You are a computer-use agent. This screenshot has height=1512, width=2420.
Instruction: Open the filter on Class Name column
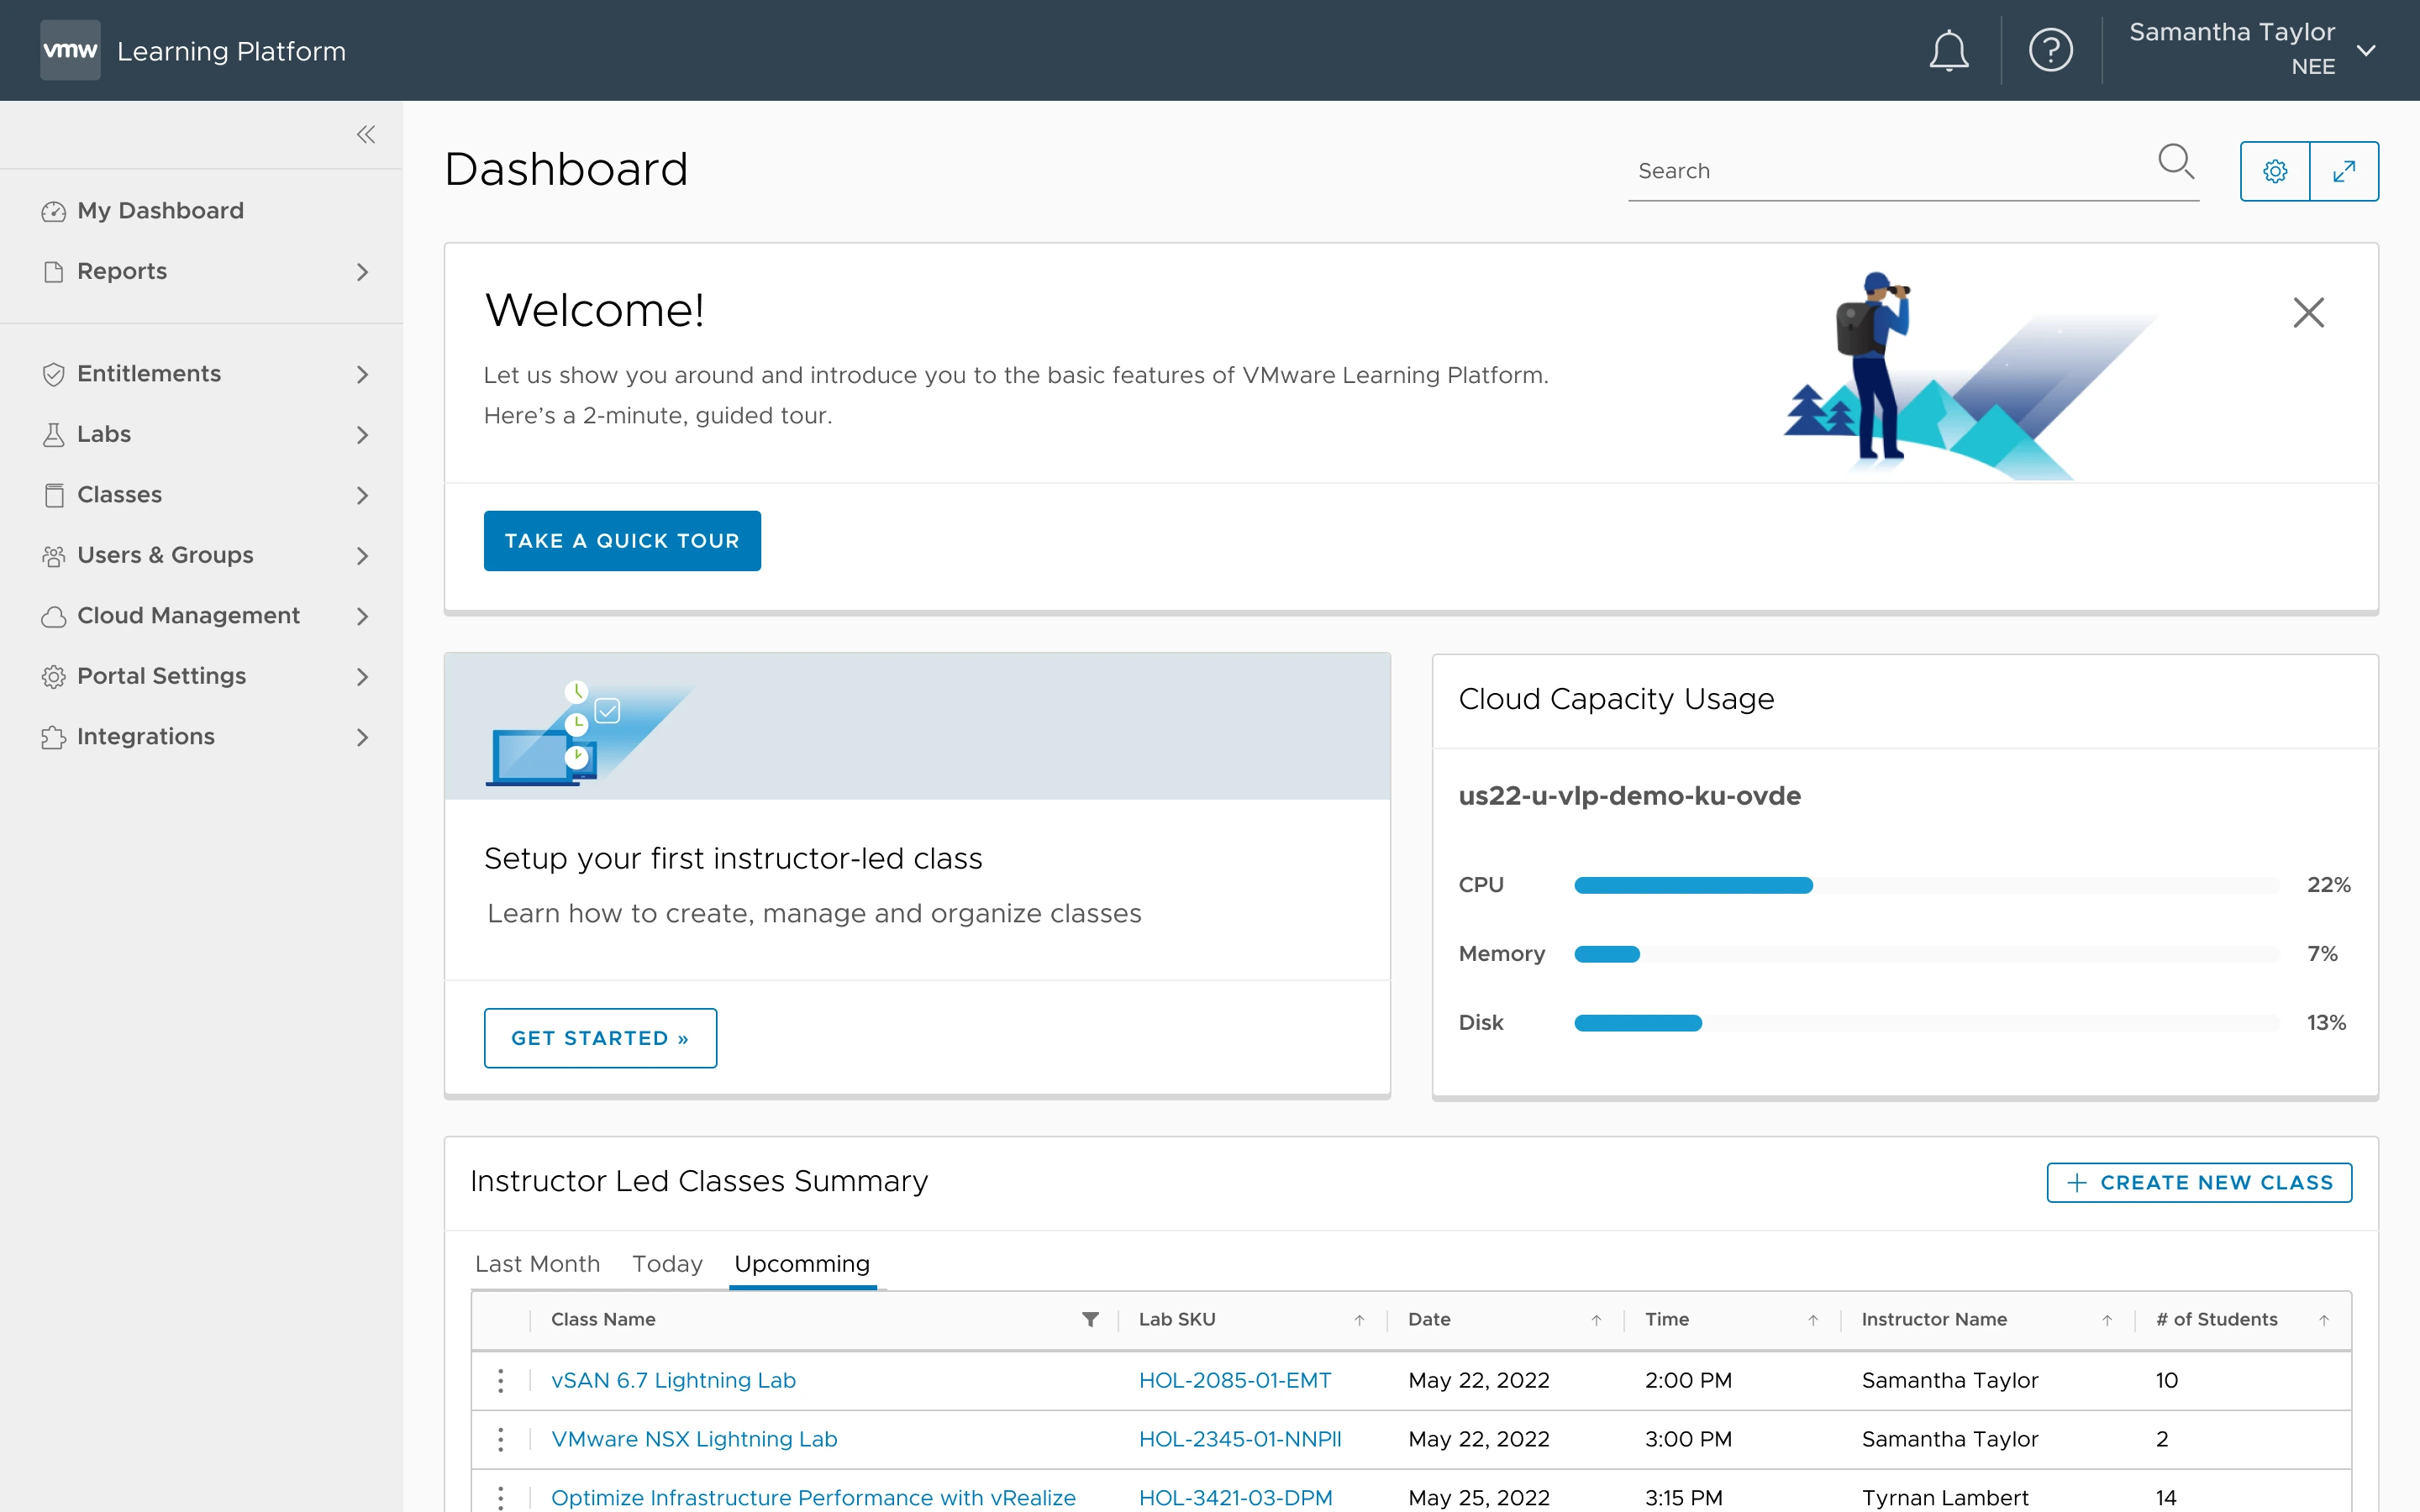coord(1089,1319)
